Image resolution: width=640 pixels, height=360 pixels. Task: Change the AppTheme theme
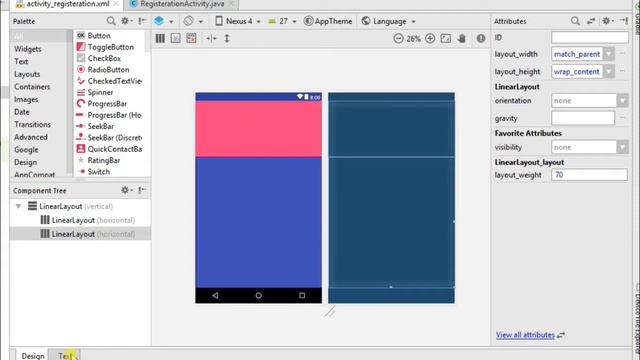coord(328,21)
